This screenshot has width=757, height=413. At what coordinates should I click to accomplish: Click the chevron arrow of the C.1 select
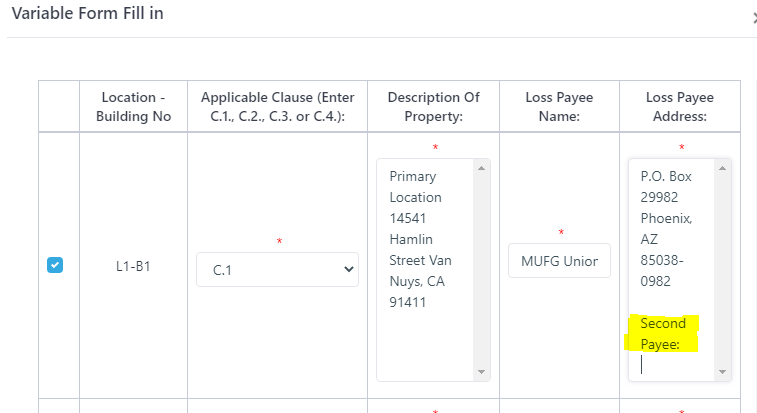tap(348, 269)
